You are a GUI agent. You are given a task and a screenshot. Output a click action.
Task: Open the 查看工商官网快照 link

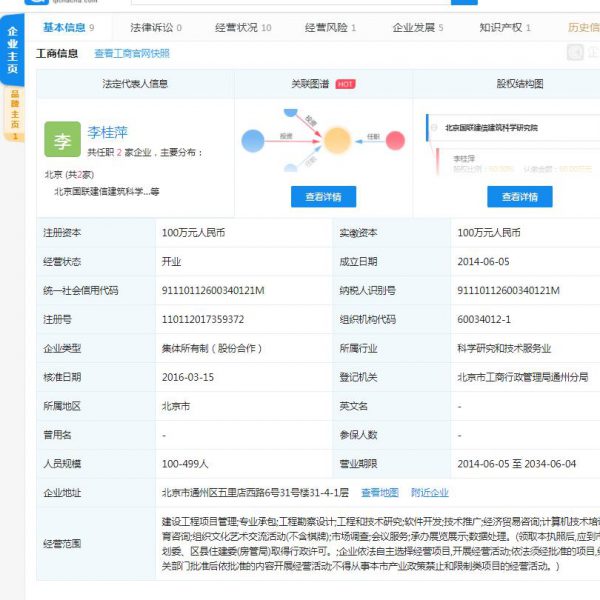pos(132,54)
